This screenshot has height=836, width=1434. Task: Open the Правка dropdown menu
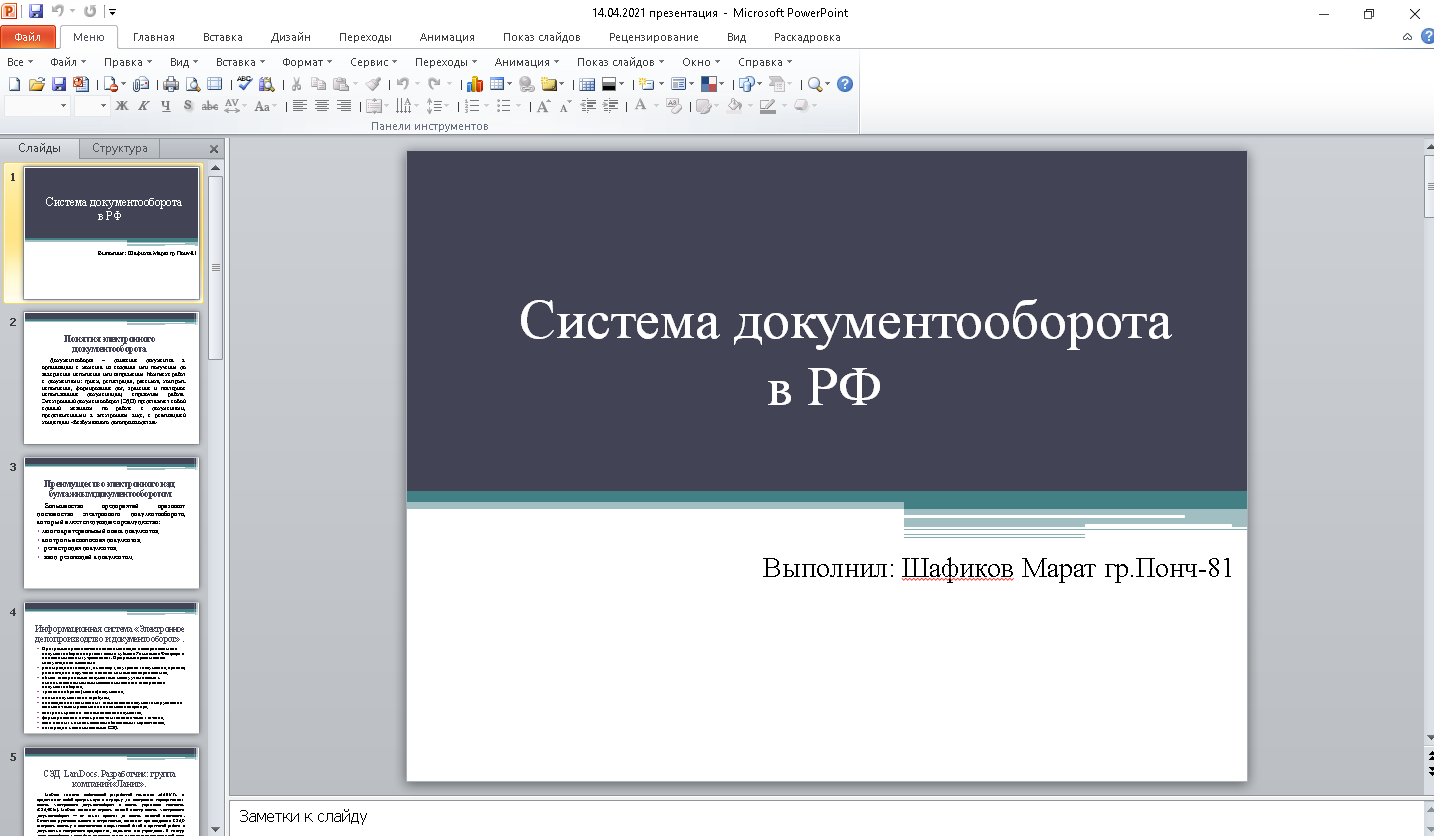point(128,62)
